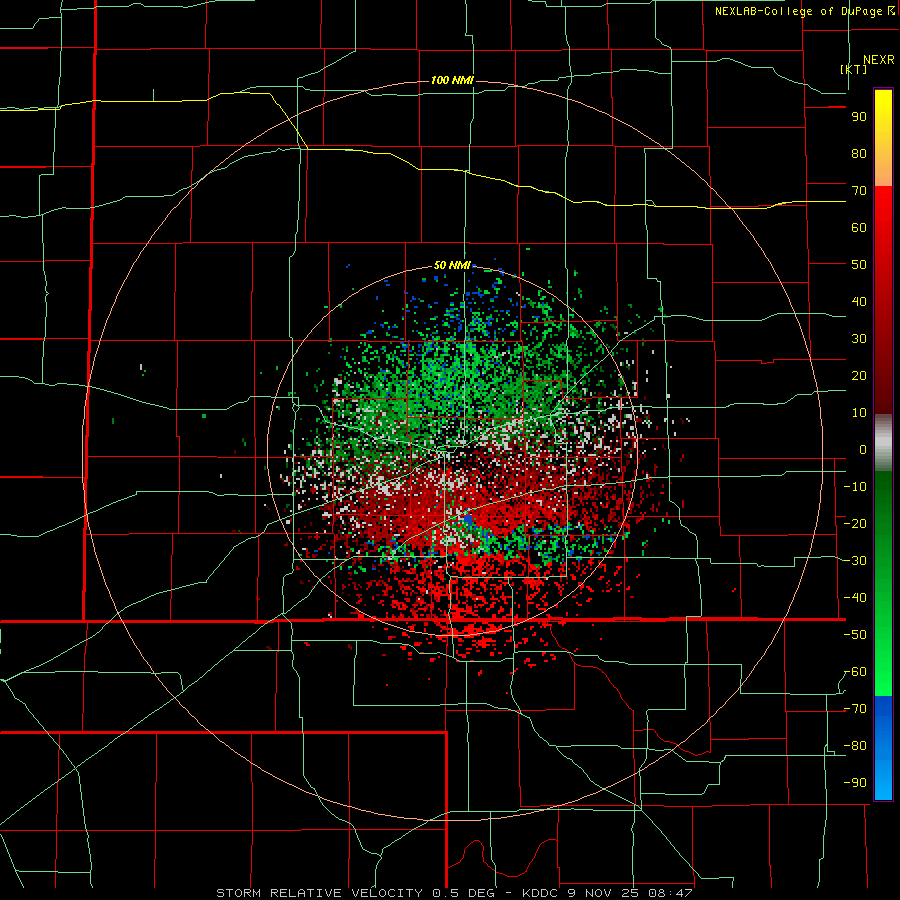Screen dimensions: 900x900
Task: Click the positive 30 scale value
Action: 859,339
